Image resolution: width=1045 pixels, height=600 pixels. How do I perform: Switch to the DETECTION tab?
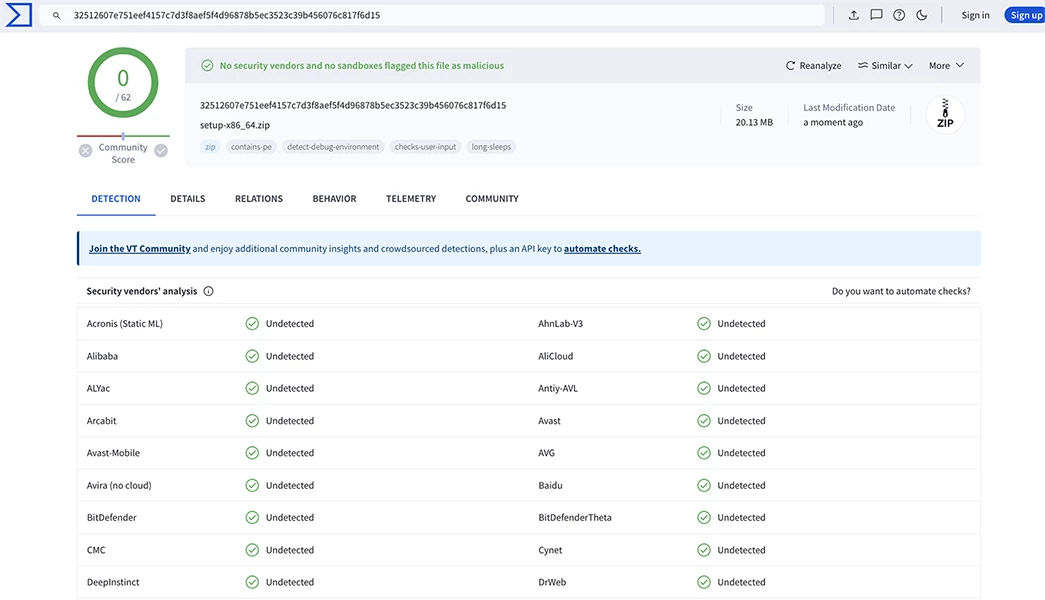point(116,199)
